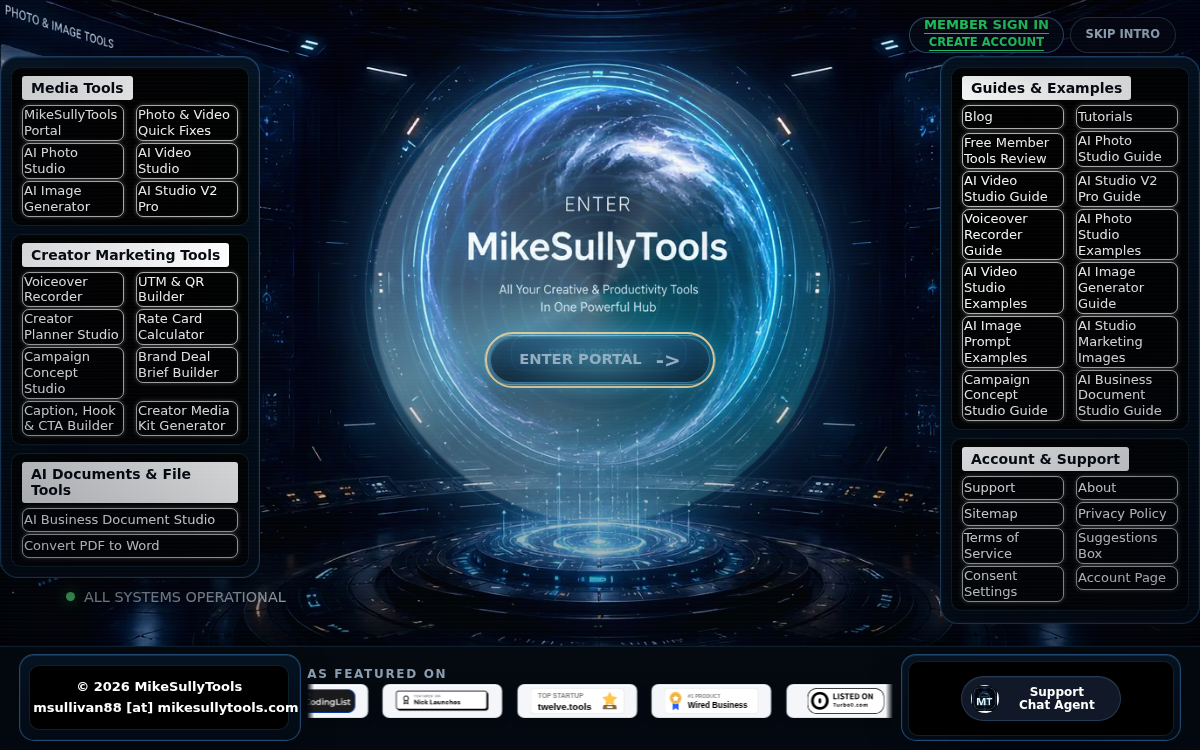Click the Creator Marketing Tools heading
Image resolution: width=1200 pixels, height=750 pixels.
pyautogui.click(x=126, y=255)
